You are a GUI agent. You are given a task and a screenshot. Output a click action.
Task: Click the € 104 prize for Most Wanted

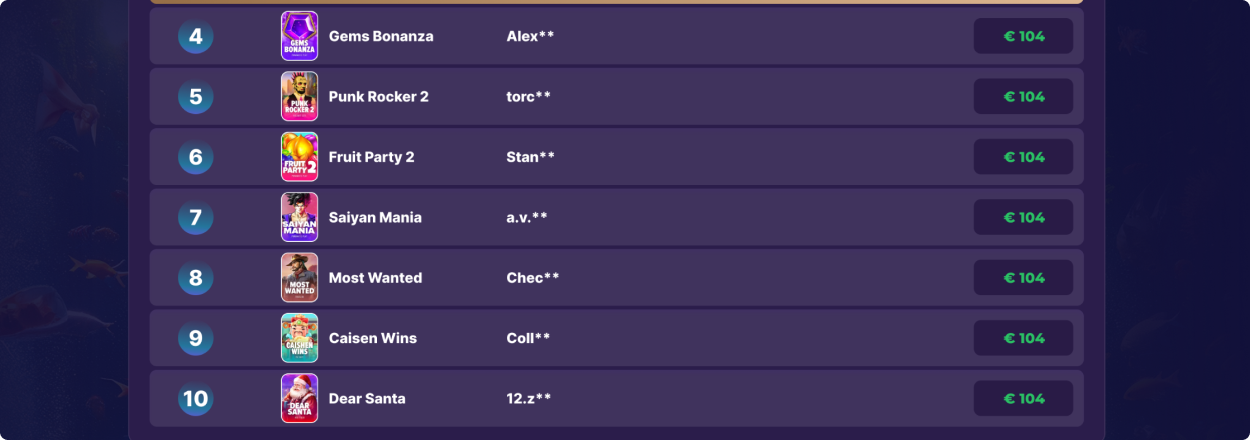click(x=1024, y=277)
